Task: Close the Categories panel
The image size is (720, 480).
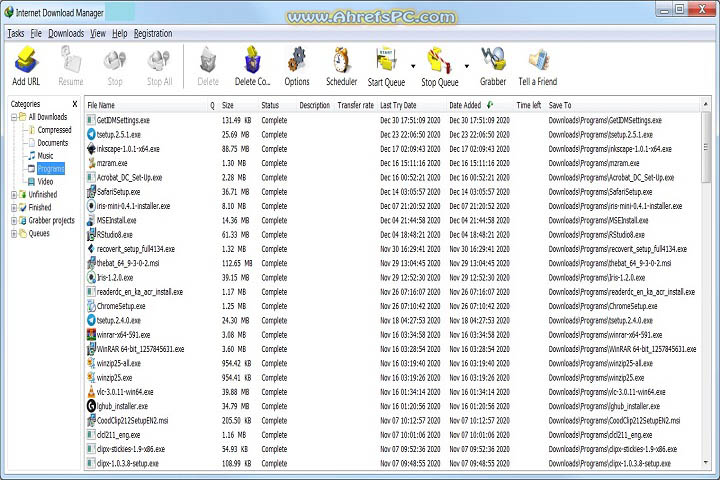Action: click(x=74, y=104)
